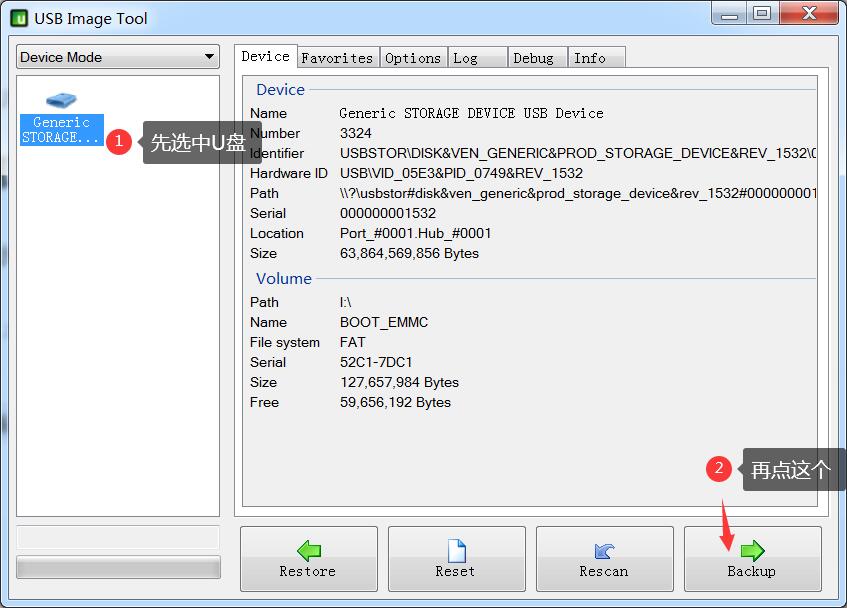
Task: Click the gray progress bar at bottom left
Action: click(x=118, y=567)
